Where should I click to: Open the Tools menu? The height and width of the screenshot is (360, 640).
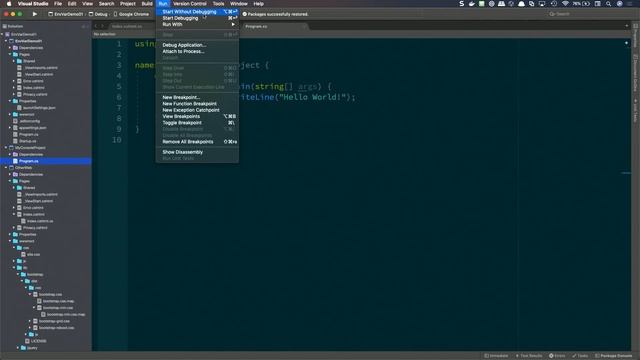218,4
